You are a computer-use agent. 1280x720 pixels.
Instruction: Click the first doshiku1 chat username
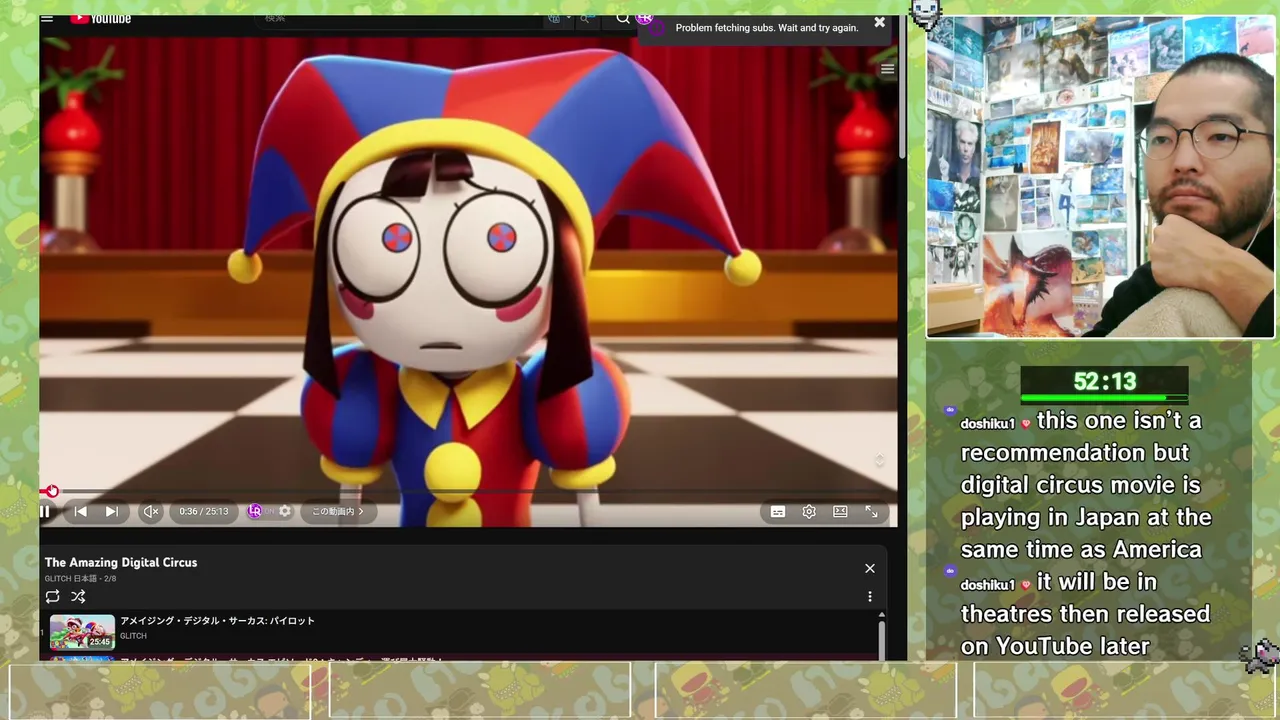coord(987,424)
